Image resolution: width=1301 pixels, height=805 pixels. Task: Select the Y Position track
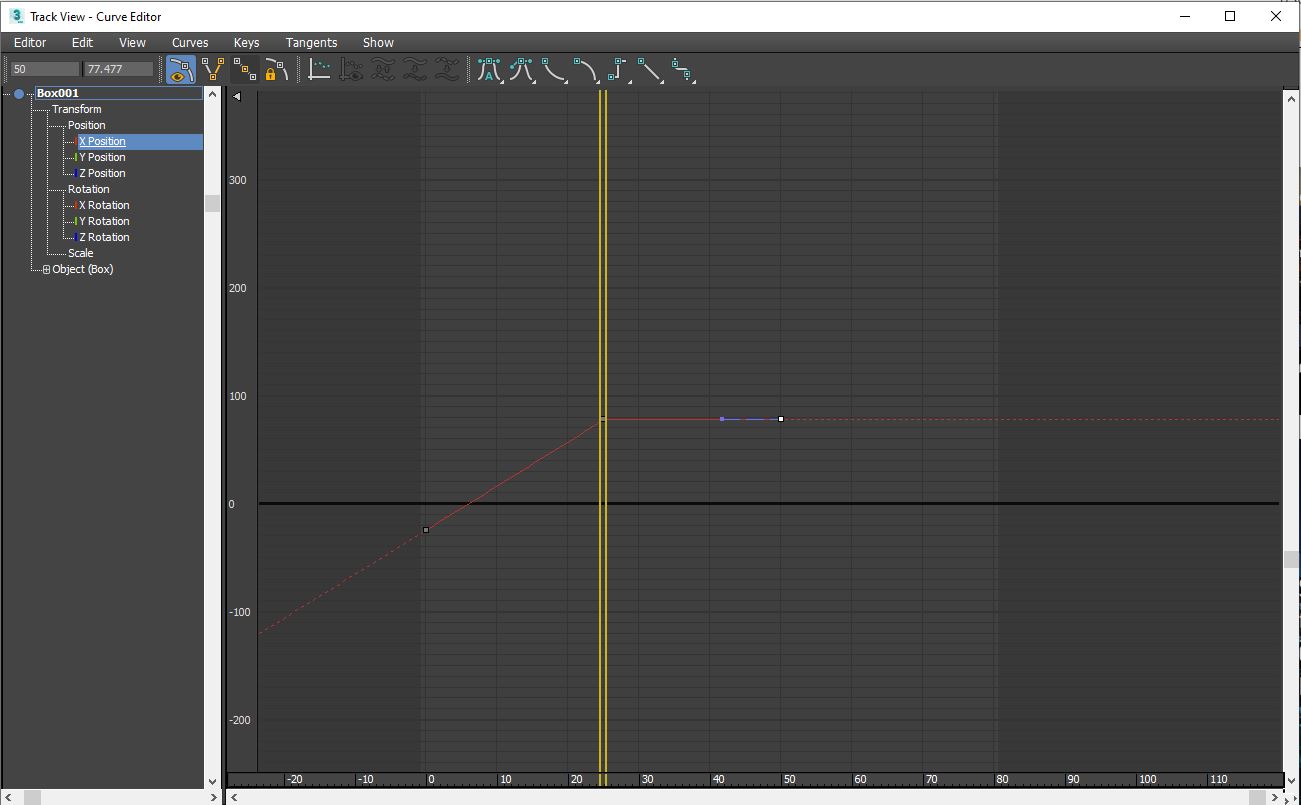[x=104, y=157]
